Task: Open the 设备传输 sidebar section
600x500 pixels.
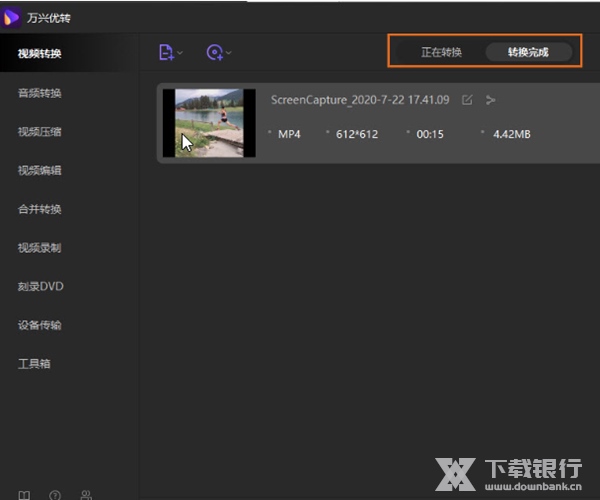Action: coord(39,325)
